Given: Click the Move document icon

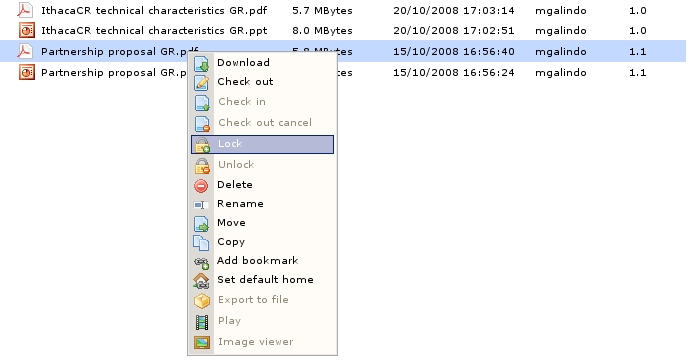Looking at the screenshot, I should pyautogui.click(x=202, y=224).
